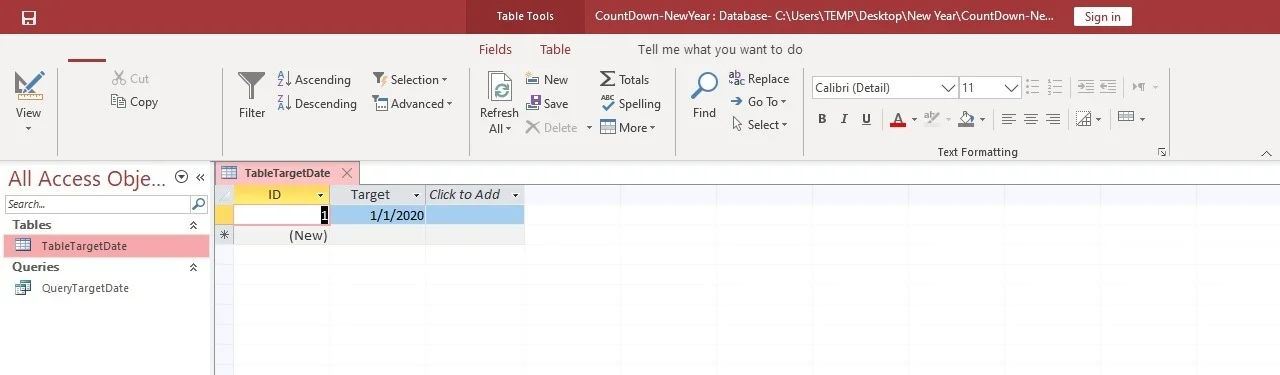The width and height of the screenshot is (1280, 375).
Task: Apply Underline formatting
Action: (x=866, y=119)
